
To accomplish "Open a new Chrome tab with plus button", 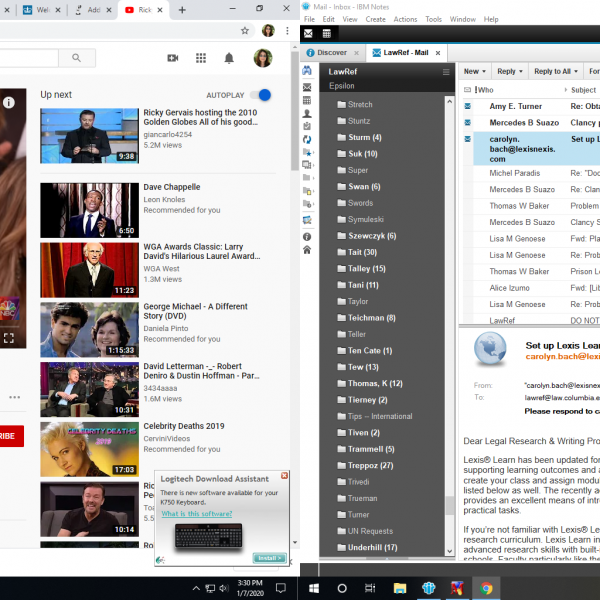I will point(182,10).
